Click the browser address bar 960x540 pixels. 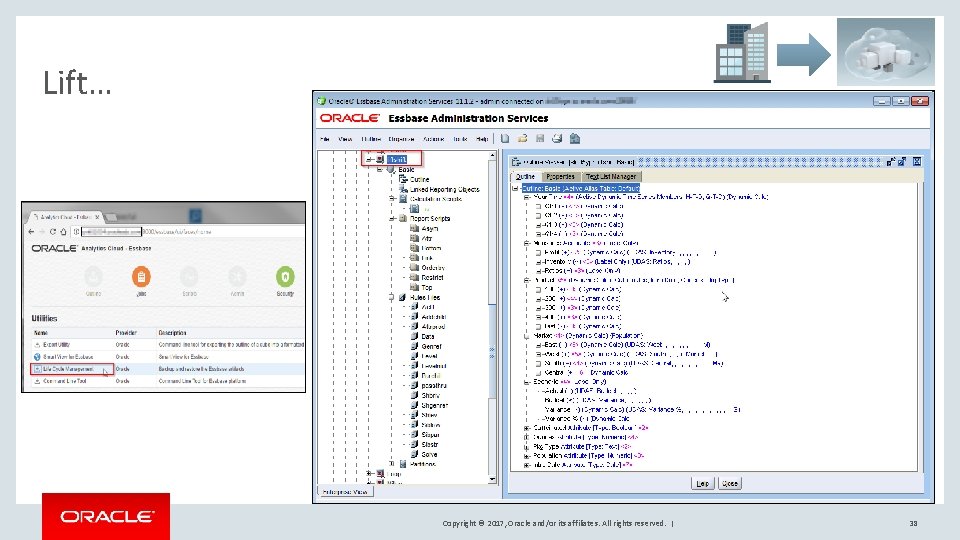tap(189, 232)
